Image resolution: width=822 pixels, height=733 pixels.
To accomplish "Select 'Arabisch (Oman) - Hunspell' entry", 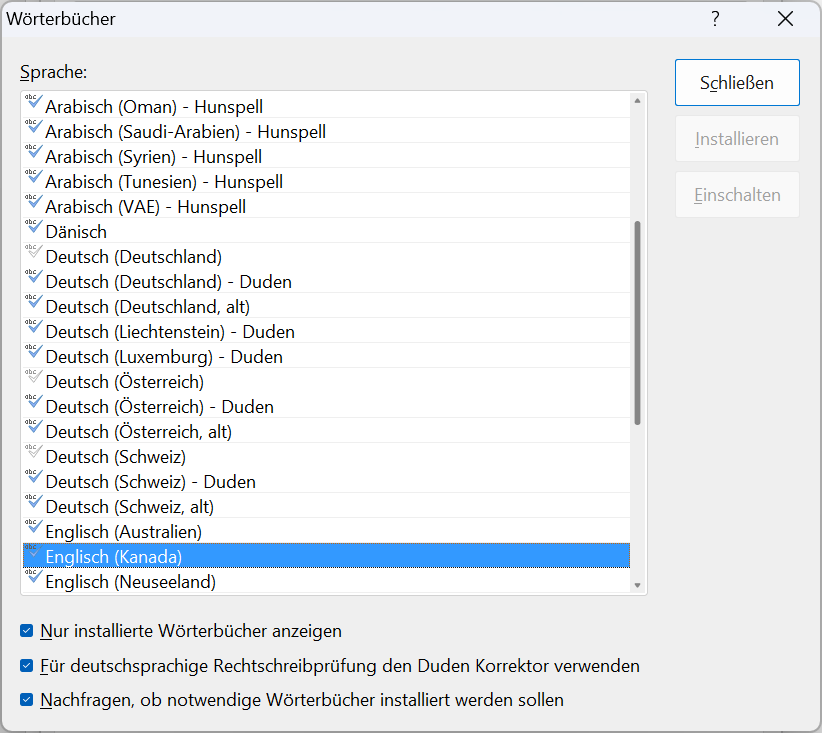I will tap(326, 106).
